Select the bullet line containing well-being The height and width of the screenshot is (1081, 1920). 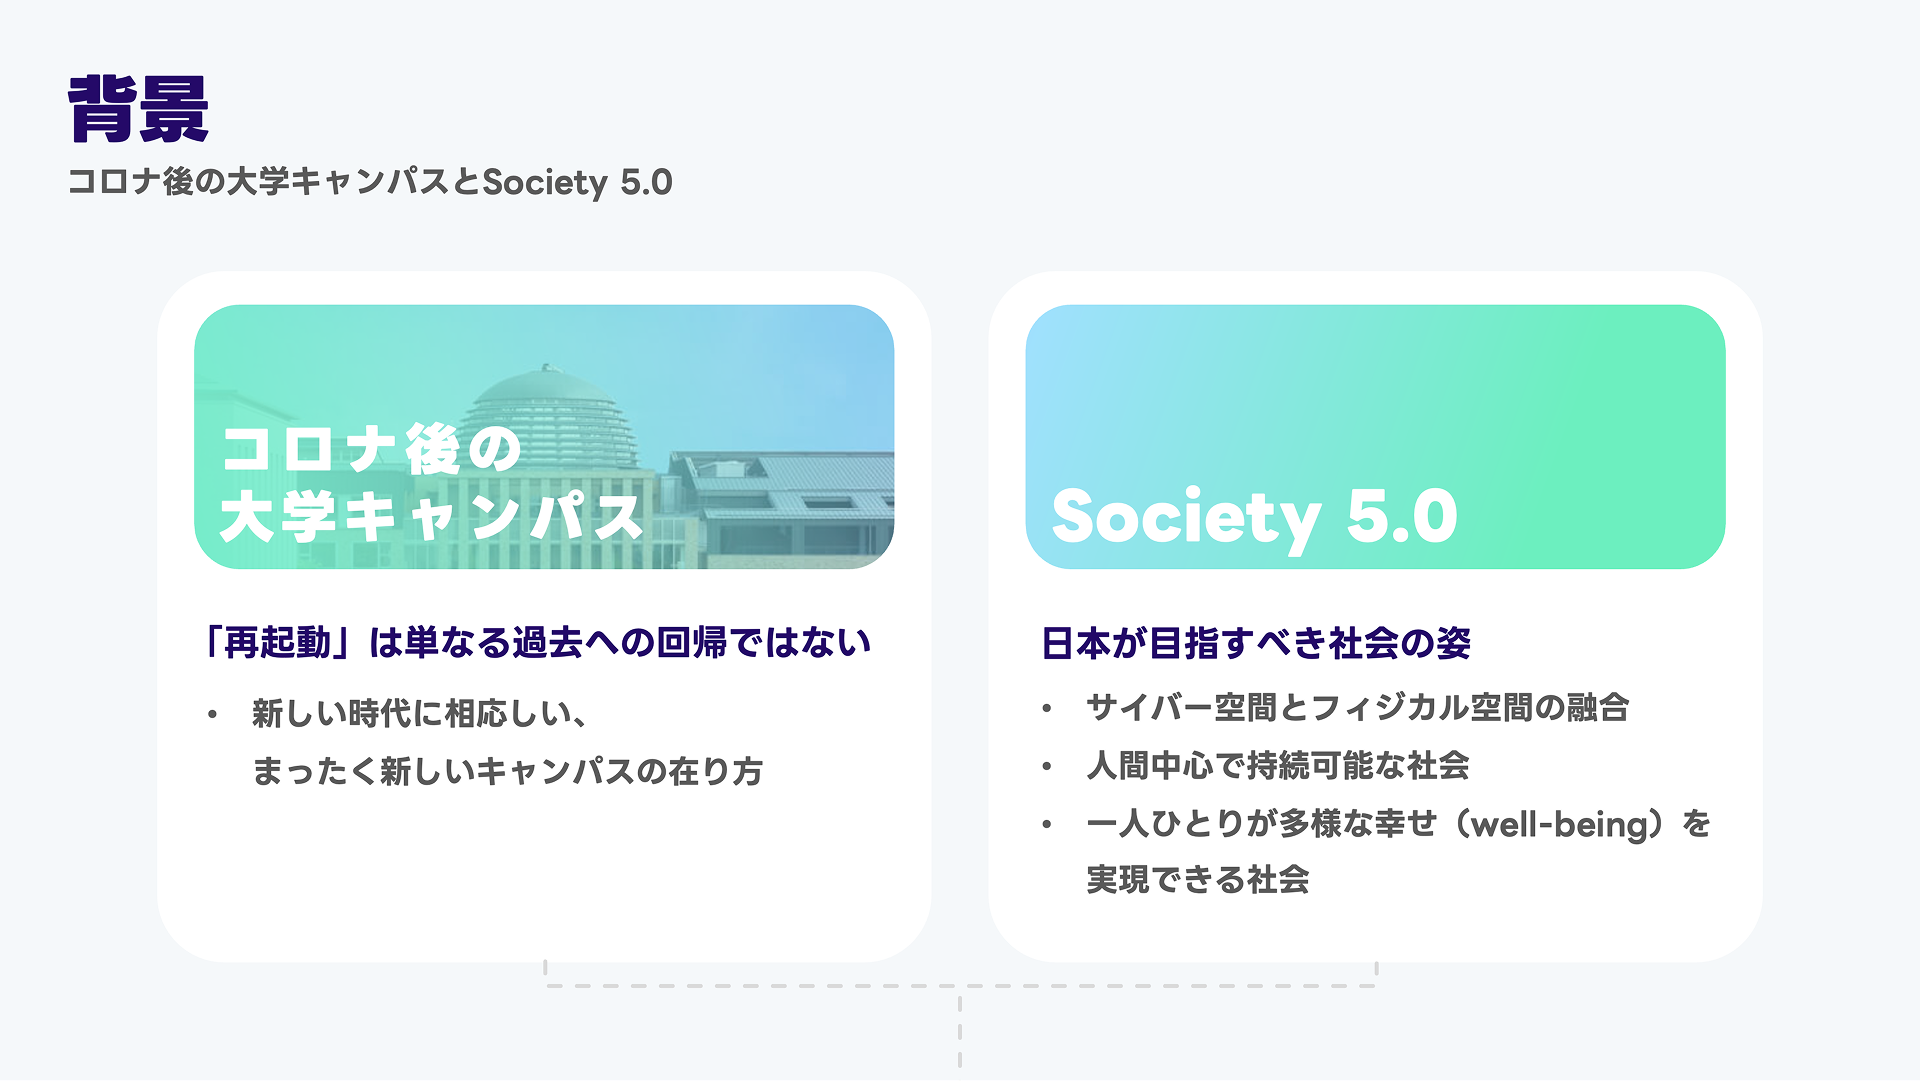point(1398,824)
